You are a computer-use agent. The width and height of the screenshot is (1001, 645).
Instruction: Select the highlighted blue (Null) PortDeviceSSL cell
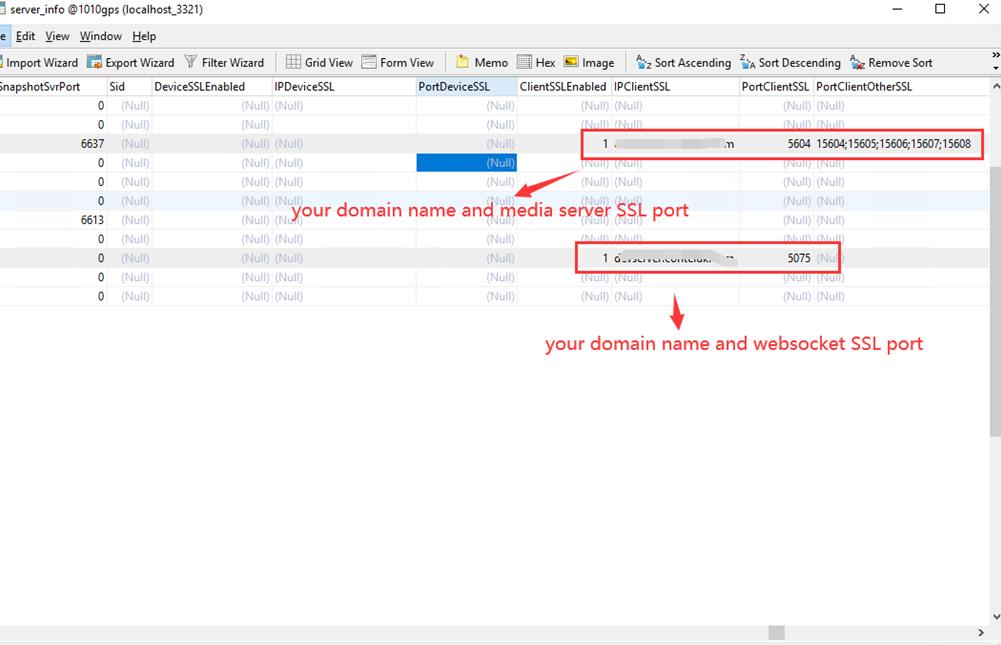467,163
